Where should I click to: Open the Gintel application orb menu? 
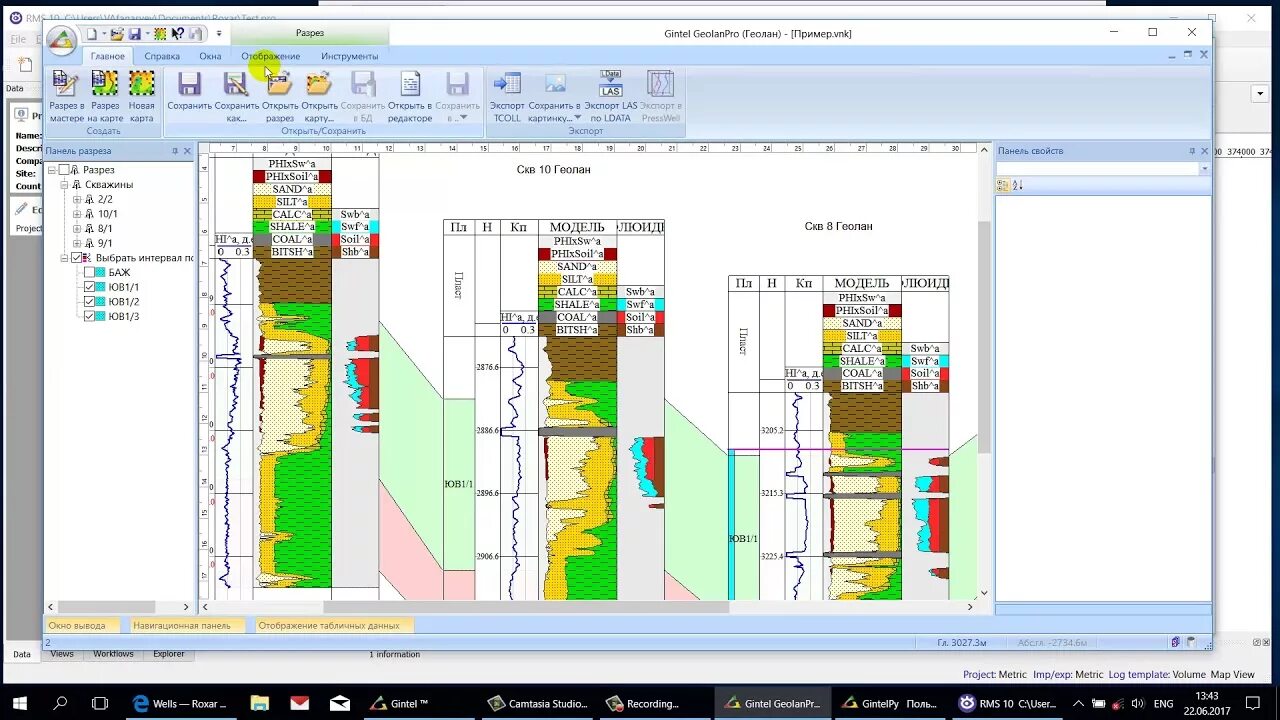click(x=61, y=41)
